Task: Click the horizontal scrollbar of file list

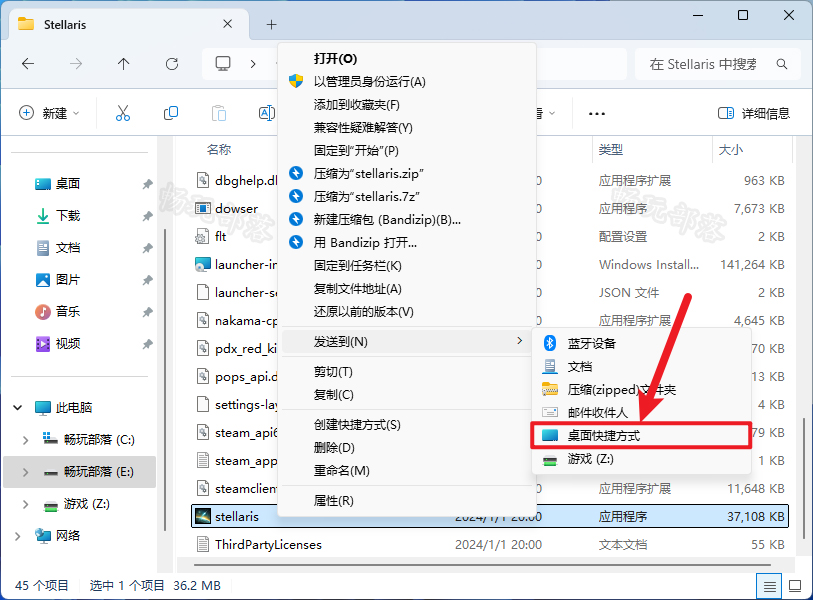Action: [x=482, y=565]
